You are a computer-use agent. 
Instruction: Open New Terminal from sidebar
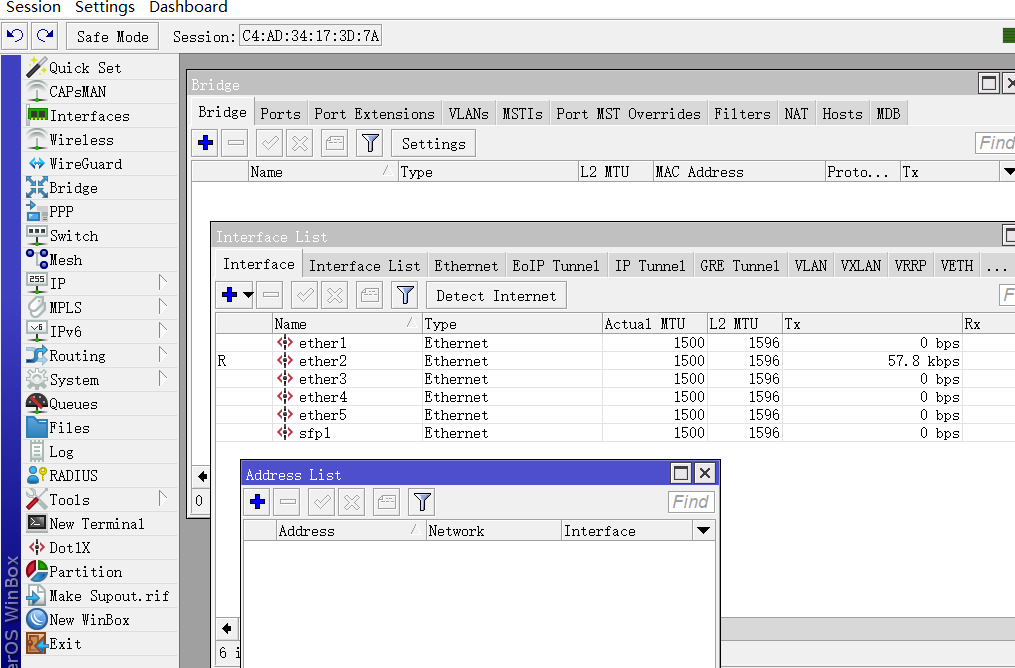96,524
